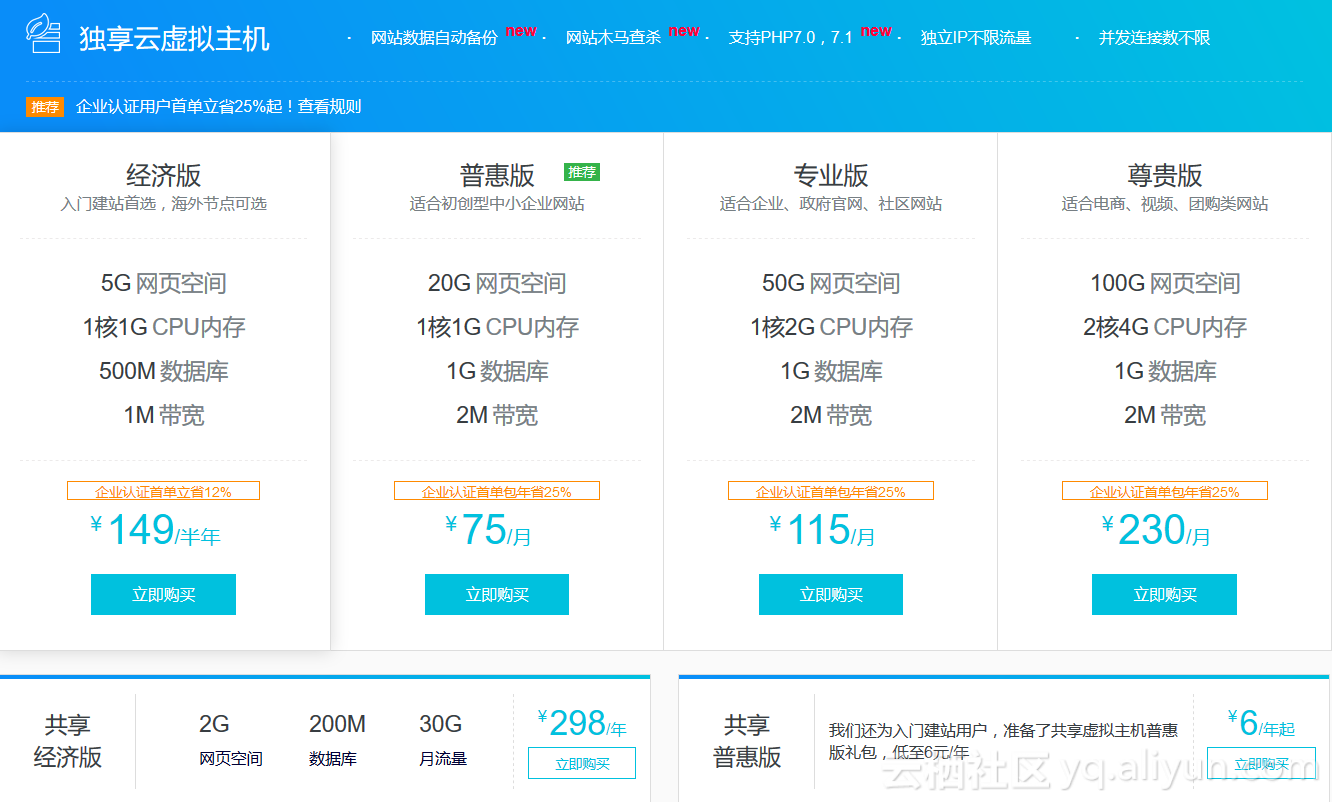The width and height of the screenshot is (1332, 802).
Task: Click the 50G 网页空间 spec
Action: (831, 283)
